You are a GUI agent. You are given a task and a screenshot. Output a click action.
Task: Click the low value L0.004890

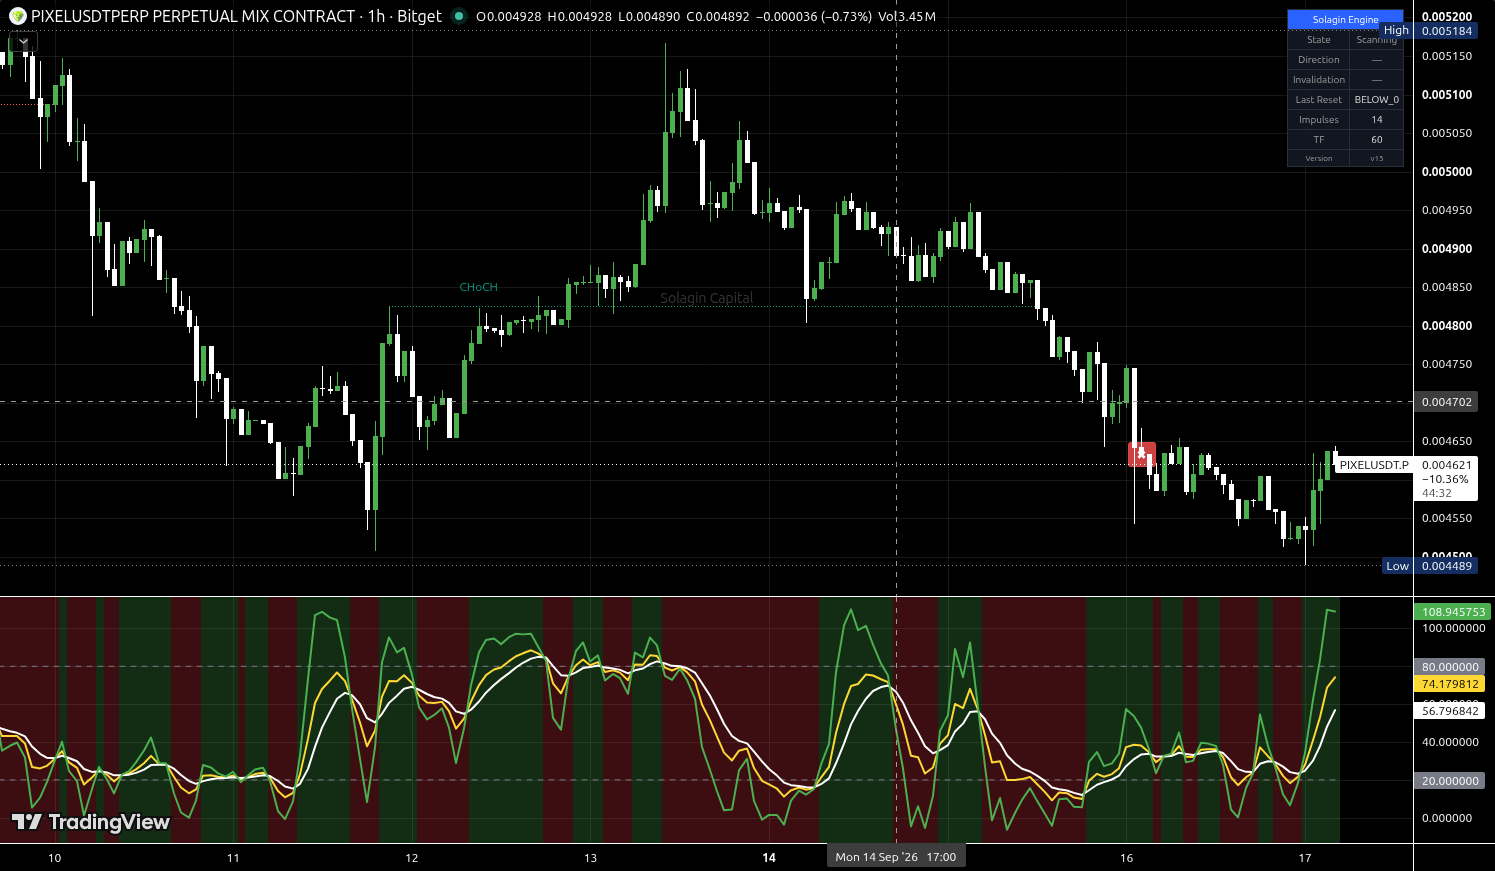point(648,17)
